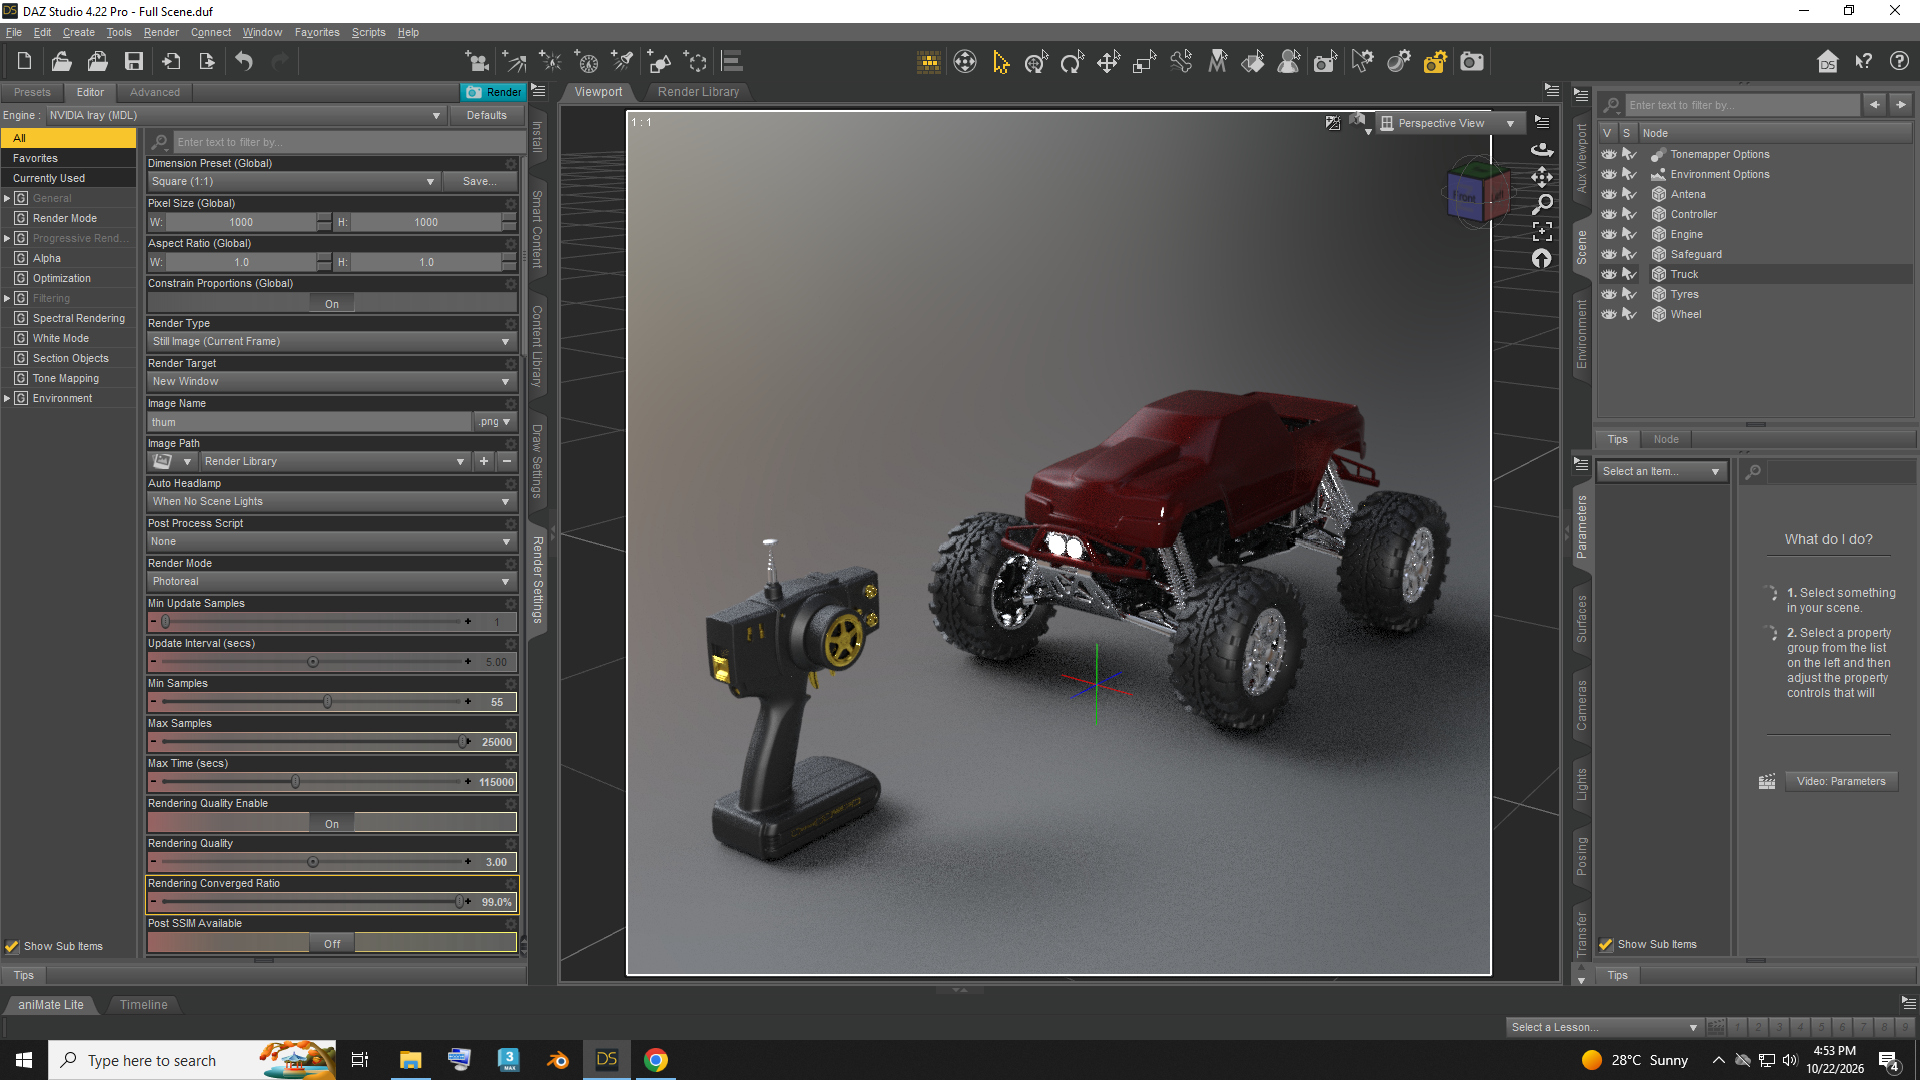Viewport: 1920px width, 1080px height.
Task: Select the Translate move tool icon
Action: 1108,62
